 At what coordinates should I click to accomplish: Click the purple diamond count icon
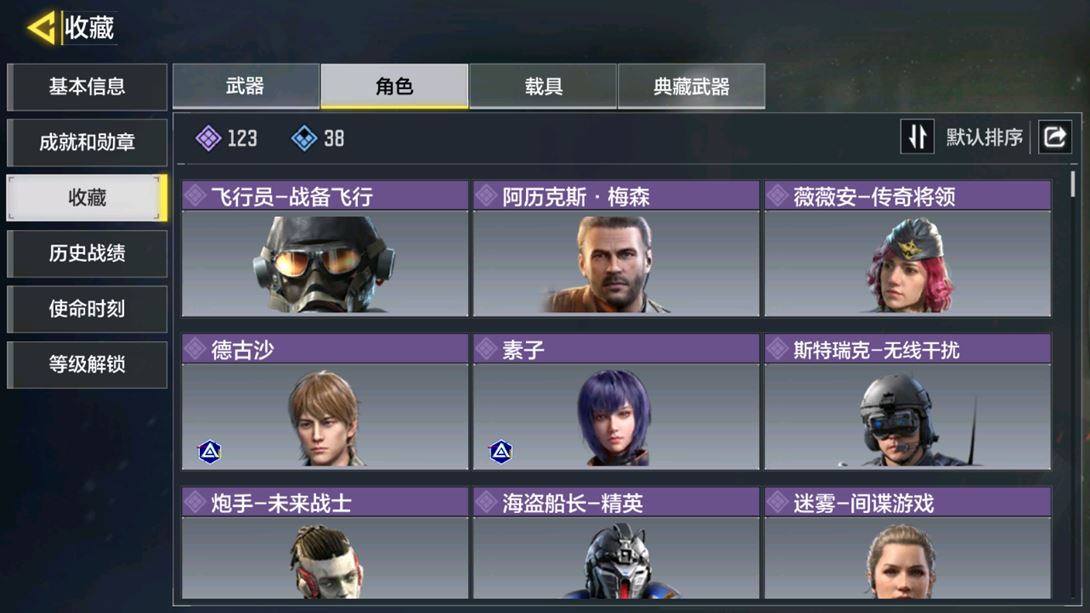pos(209,138)
